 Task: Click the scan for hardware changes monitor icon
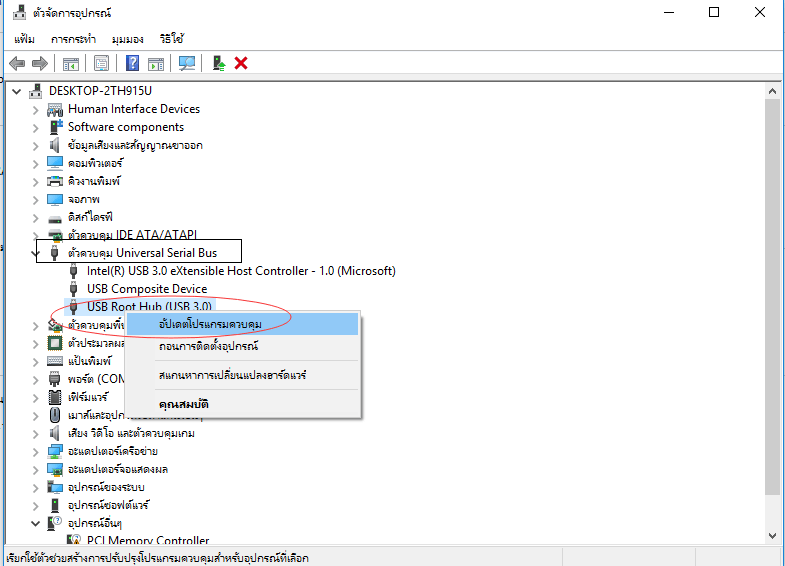(186, 63)
